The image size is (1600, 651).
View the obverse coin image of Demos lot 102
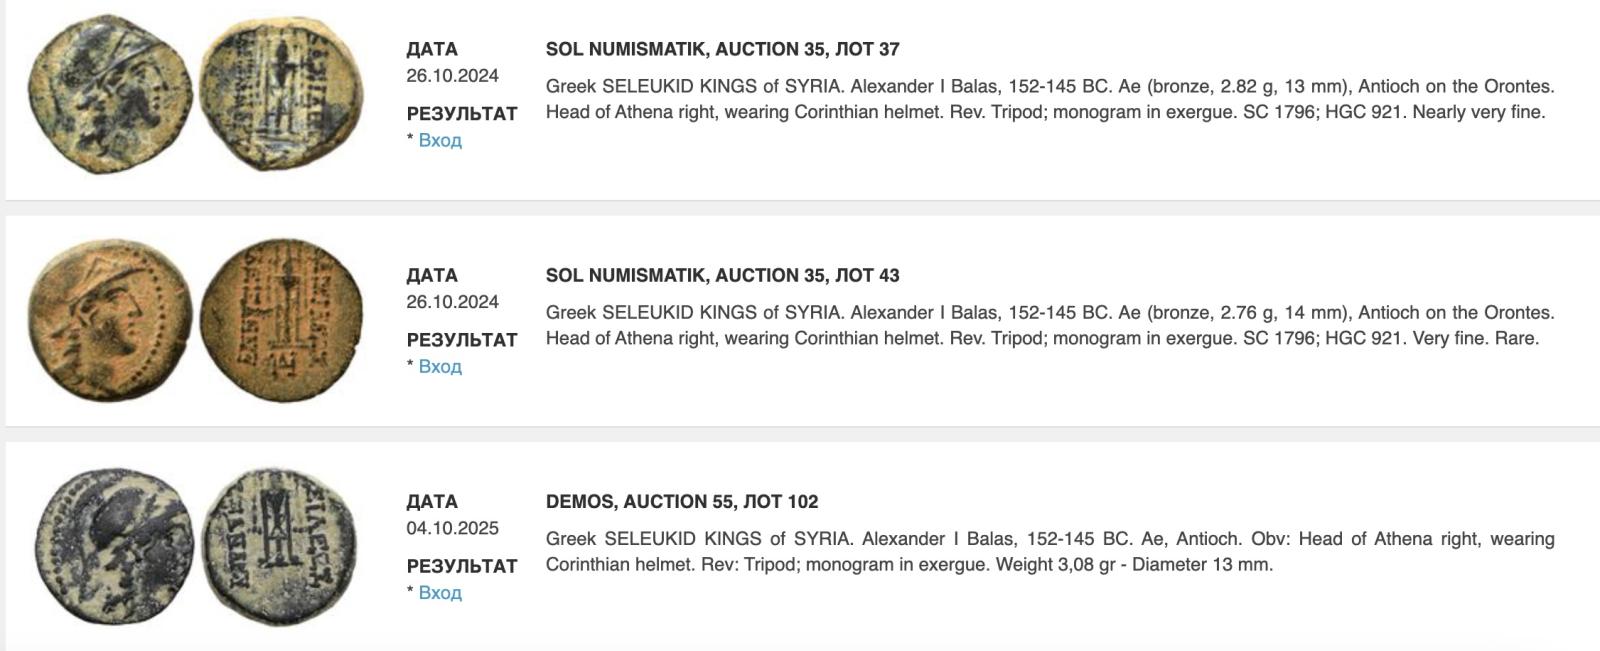[112, 547]
